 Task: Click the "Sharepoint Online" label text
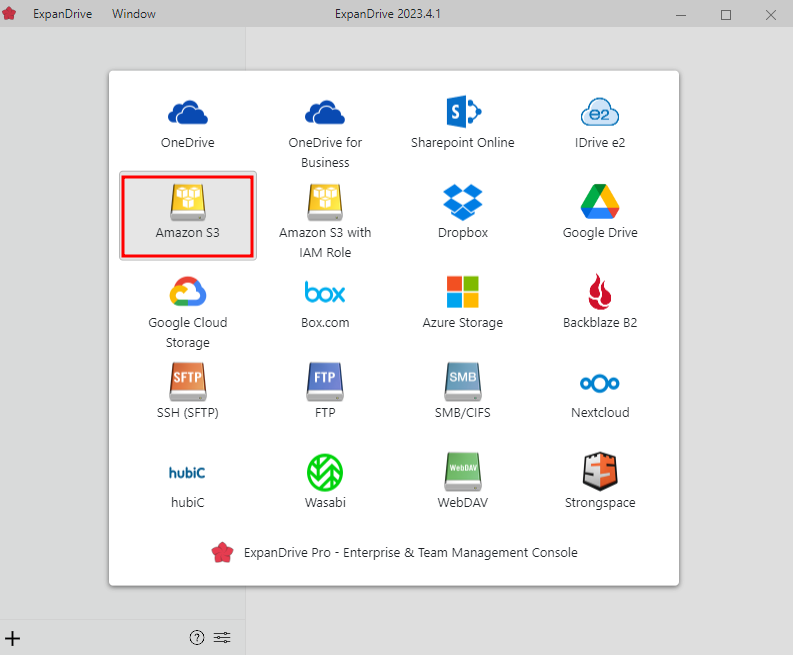coord(463,143)
